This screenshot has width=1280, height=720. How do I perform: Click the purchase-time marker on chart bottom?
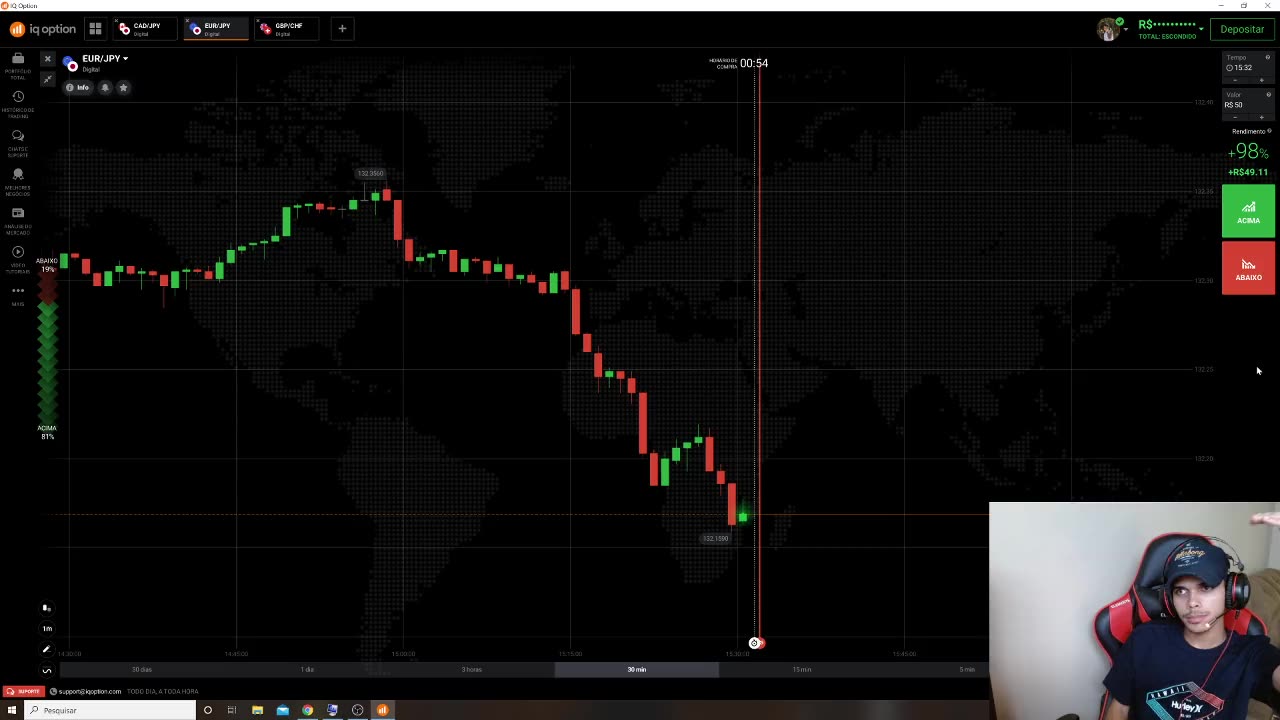[755, 643]
